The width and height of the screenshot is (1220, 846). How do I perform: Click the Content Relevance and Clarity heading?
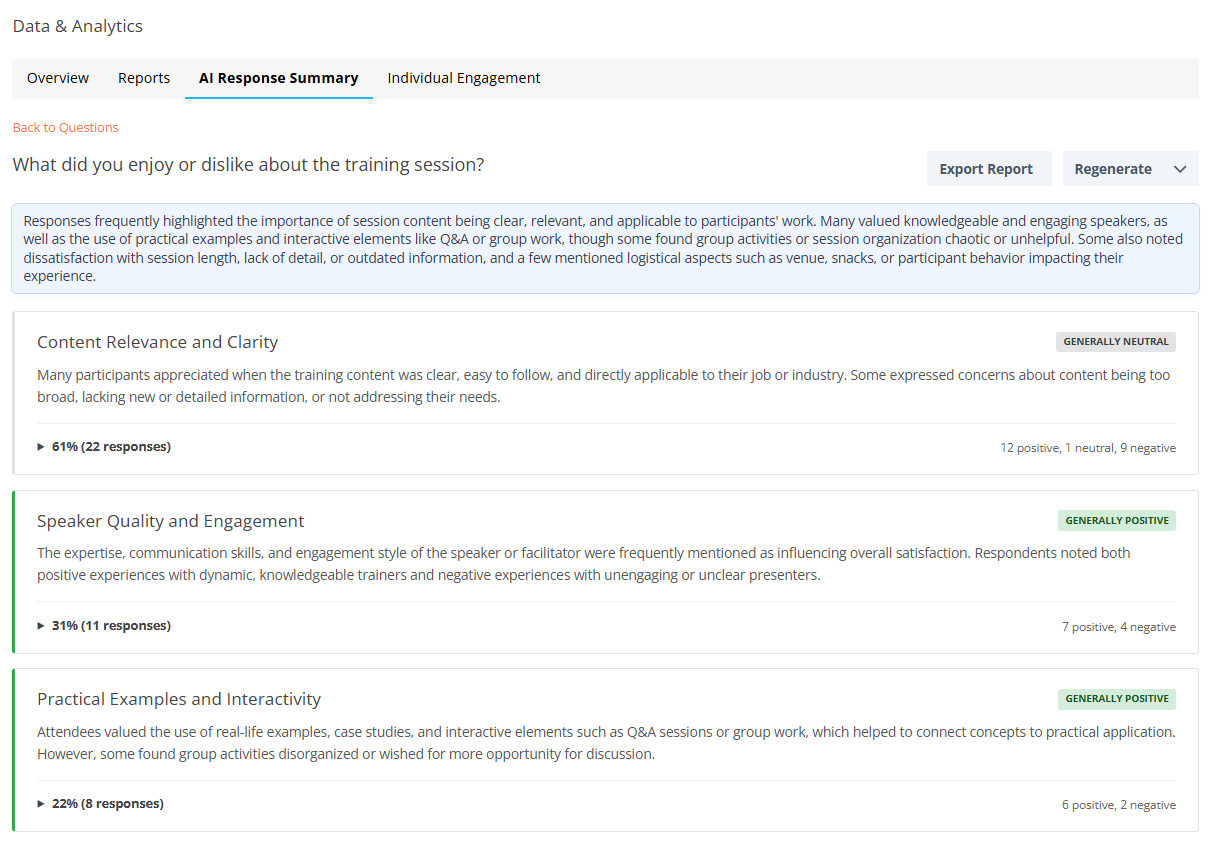(158, 342)
